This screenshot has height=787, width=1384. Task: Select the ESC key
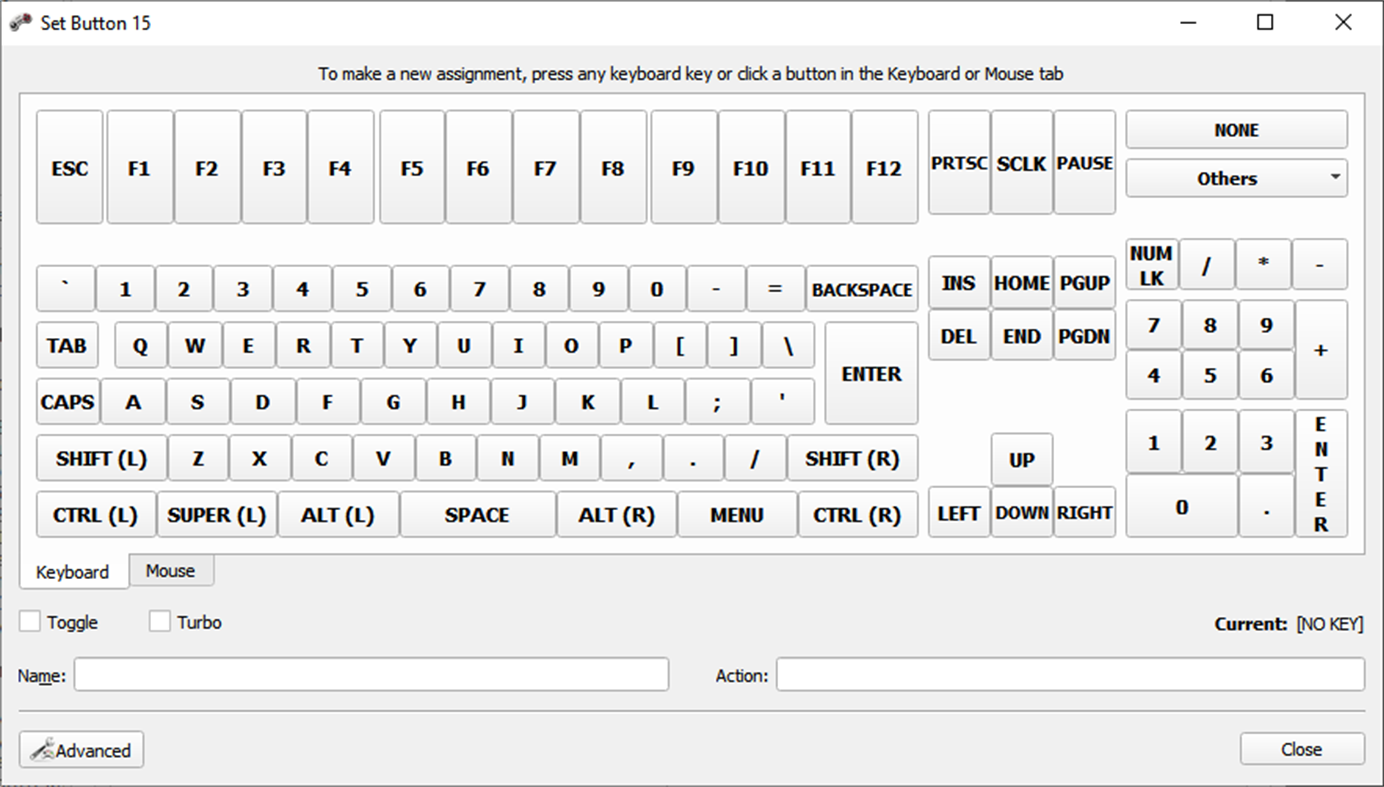pos(69,166)
